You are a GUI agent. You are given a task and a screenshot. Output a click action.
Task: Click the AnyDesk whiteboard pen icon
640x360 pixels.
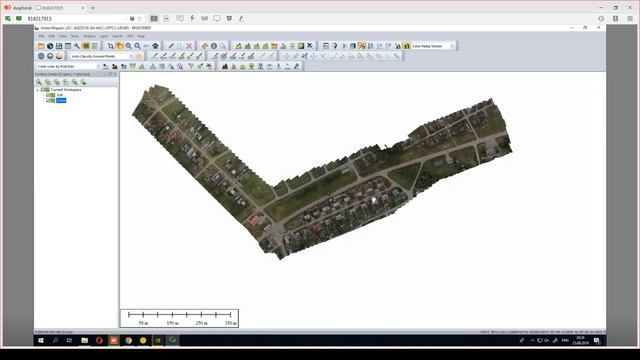241,18
